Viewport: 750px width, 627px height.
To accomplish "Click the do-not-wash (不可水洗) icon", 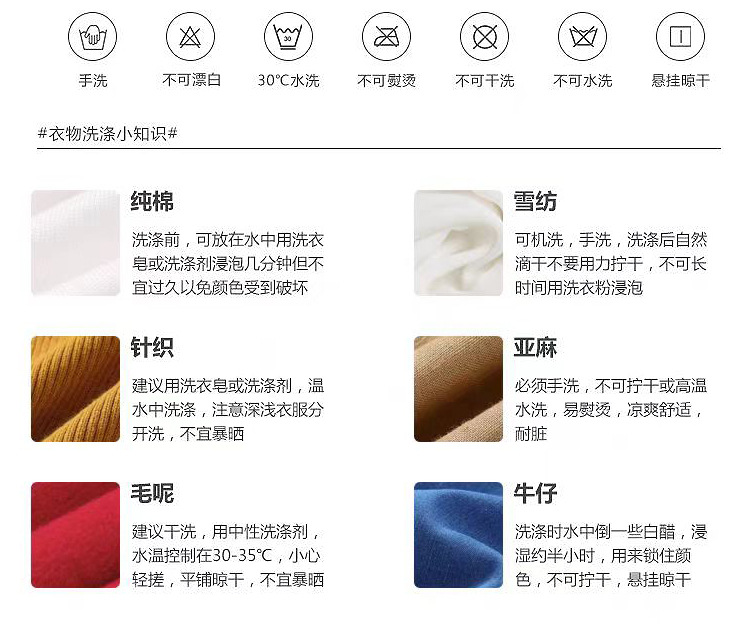I will (x=583, y=36).
